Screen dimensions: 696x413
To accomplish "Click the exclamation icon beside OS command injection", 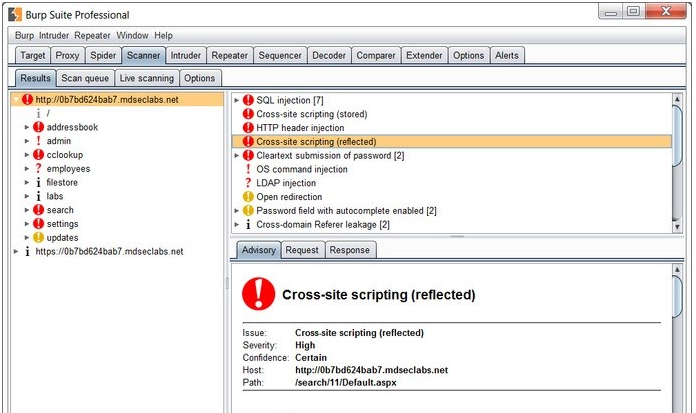I will pos(248,169).
